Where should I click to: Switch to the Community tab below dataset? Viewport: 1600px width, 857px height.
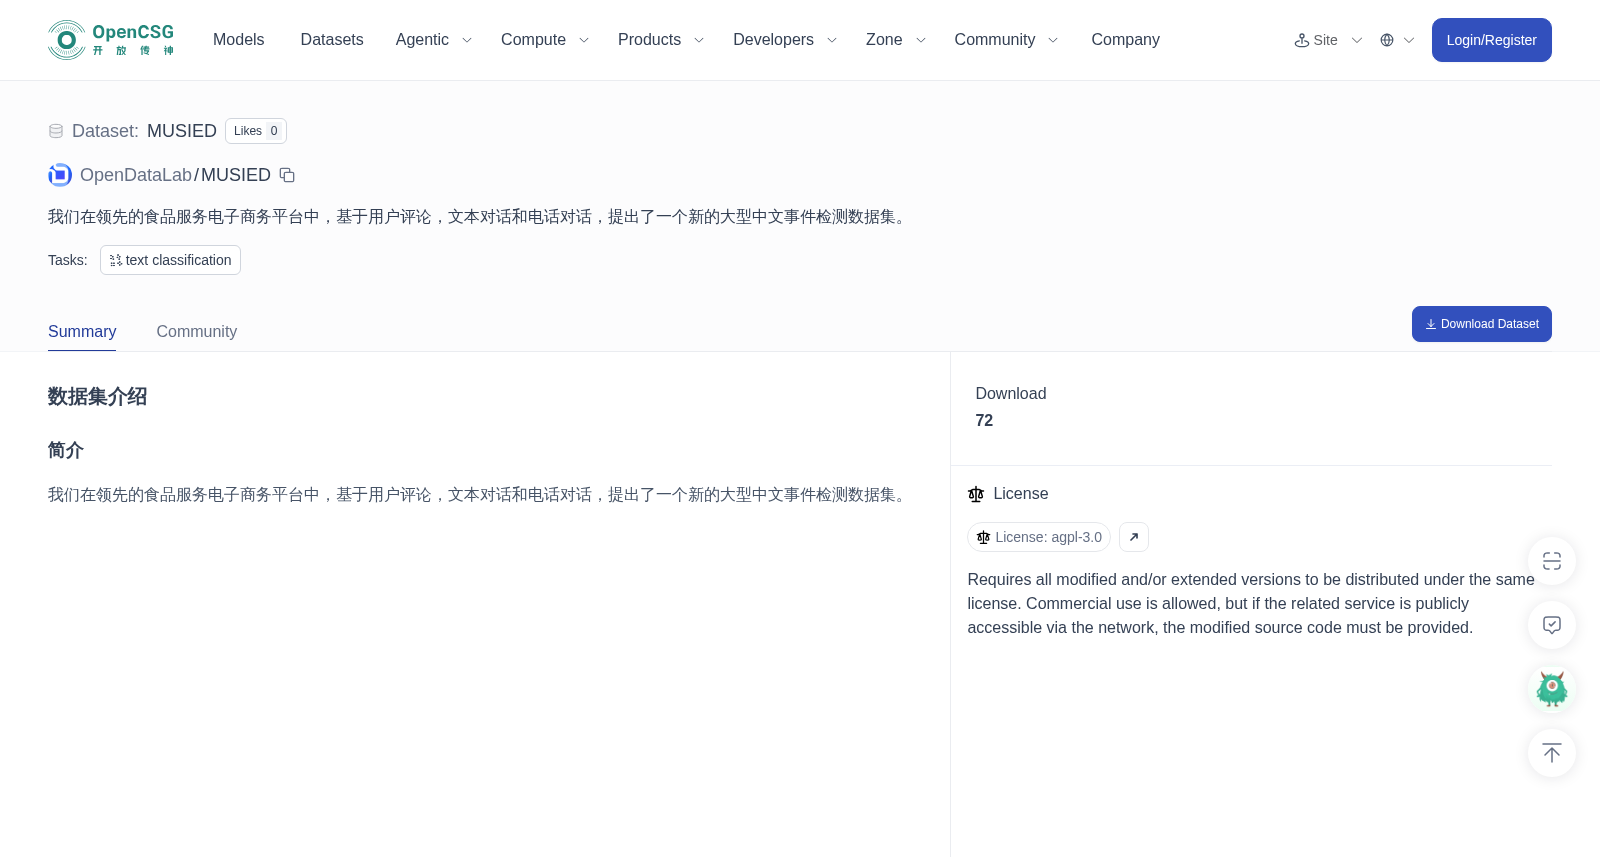197,332
